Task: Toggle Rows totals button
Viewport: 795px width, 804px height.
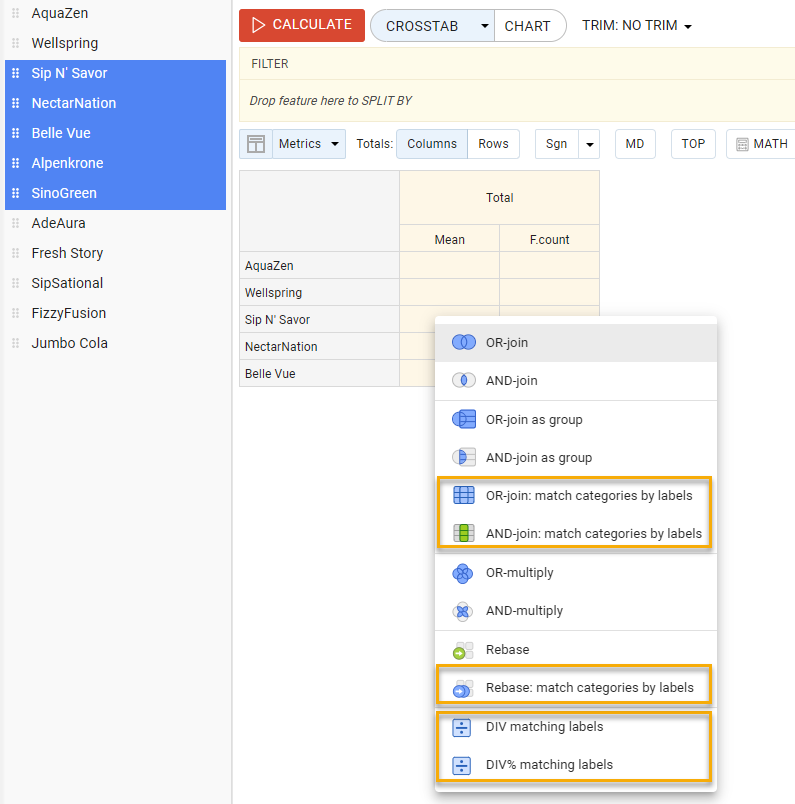Action: (x=493, y=144)
